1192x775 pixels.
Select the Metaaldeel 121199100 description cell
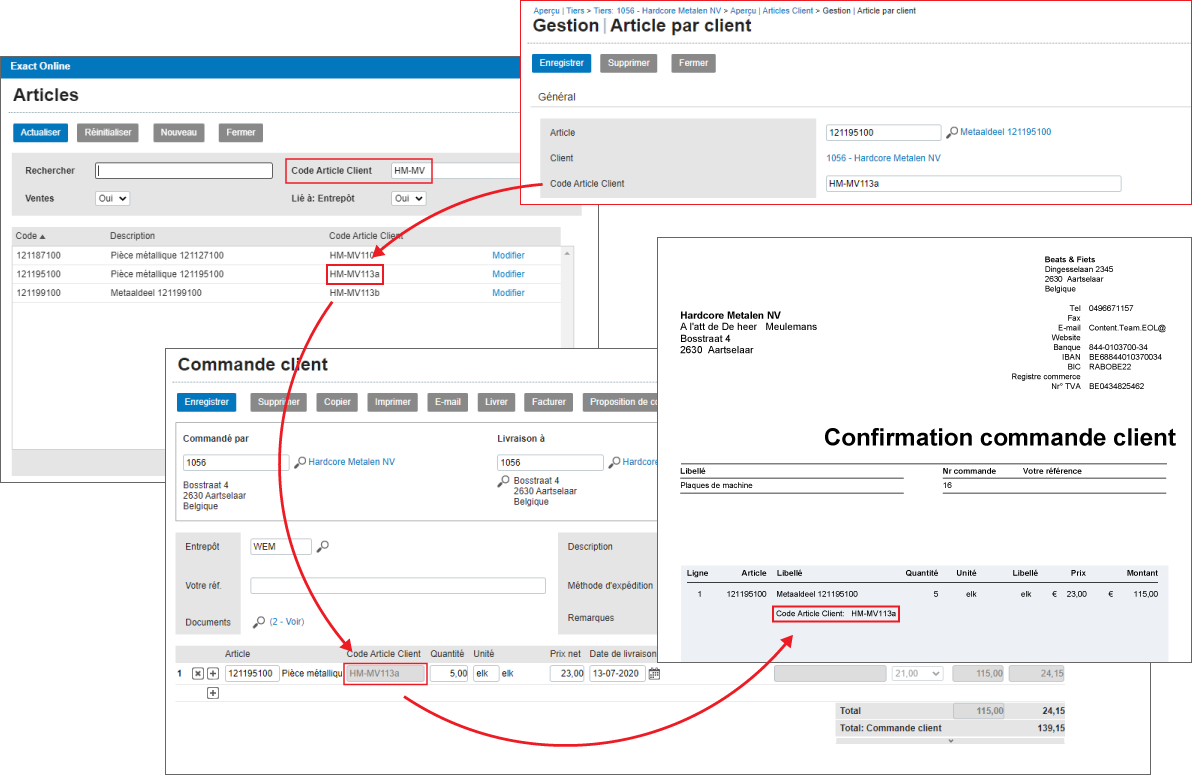(x=156, y=293)
